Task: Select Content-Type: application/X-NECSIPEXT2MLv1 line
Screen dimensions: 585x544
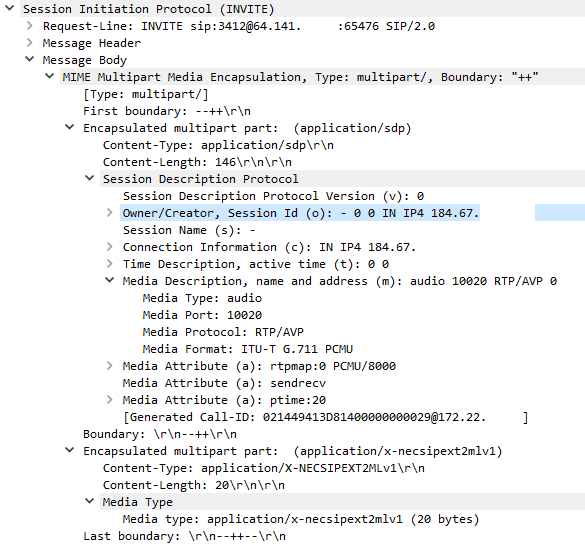Action: click(x=264, y=468)
